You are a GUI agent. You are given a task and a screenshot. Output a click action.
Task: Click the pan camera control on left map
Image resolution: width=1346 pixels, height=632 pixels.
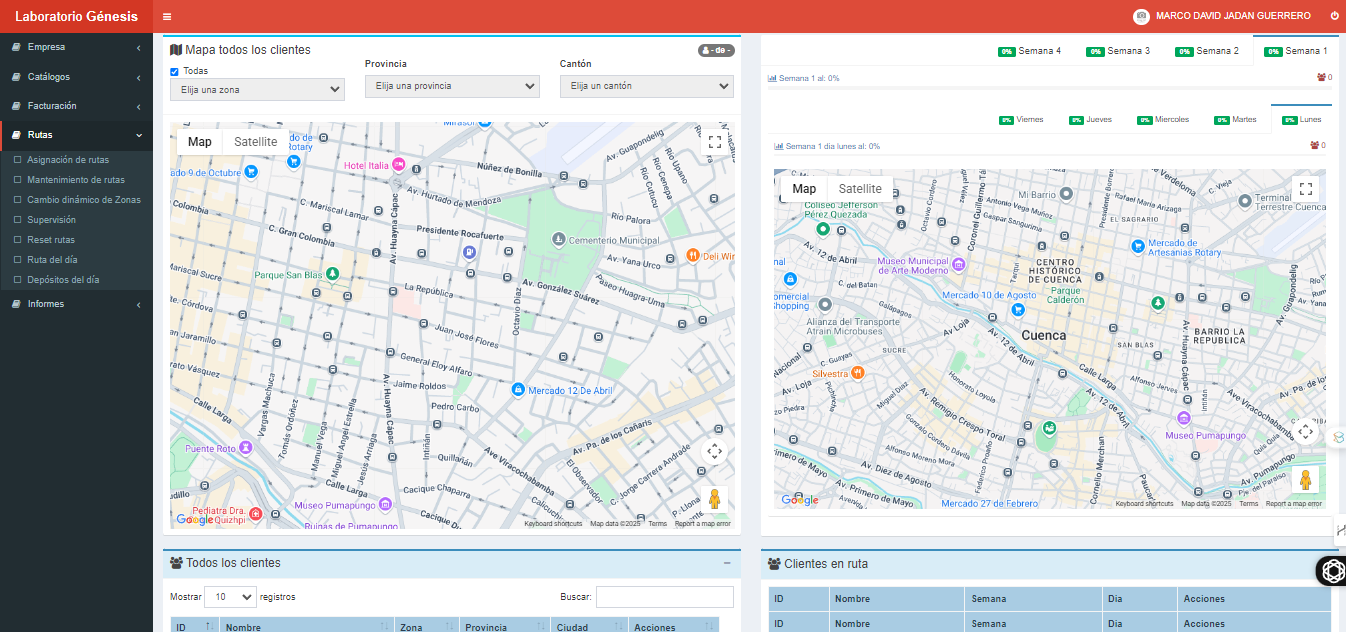[714, 451]
